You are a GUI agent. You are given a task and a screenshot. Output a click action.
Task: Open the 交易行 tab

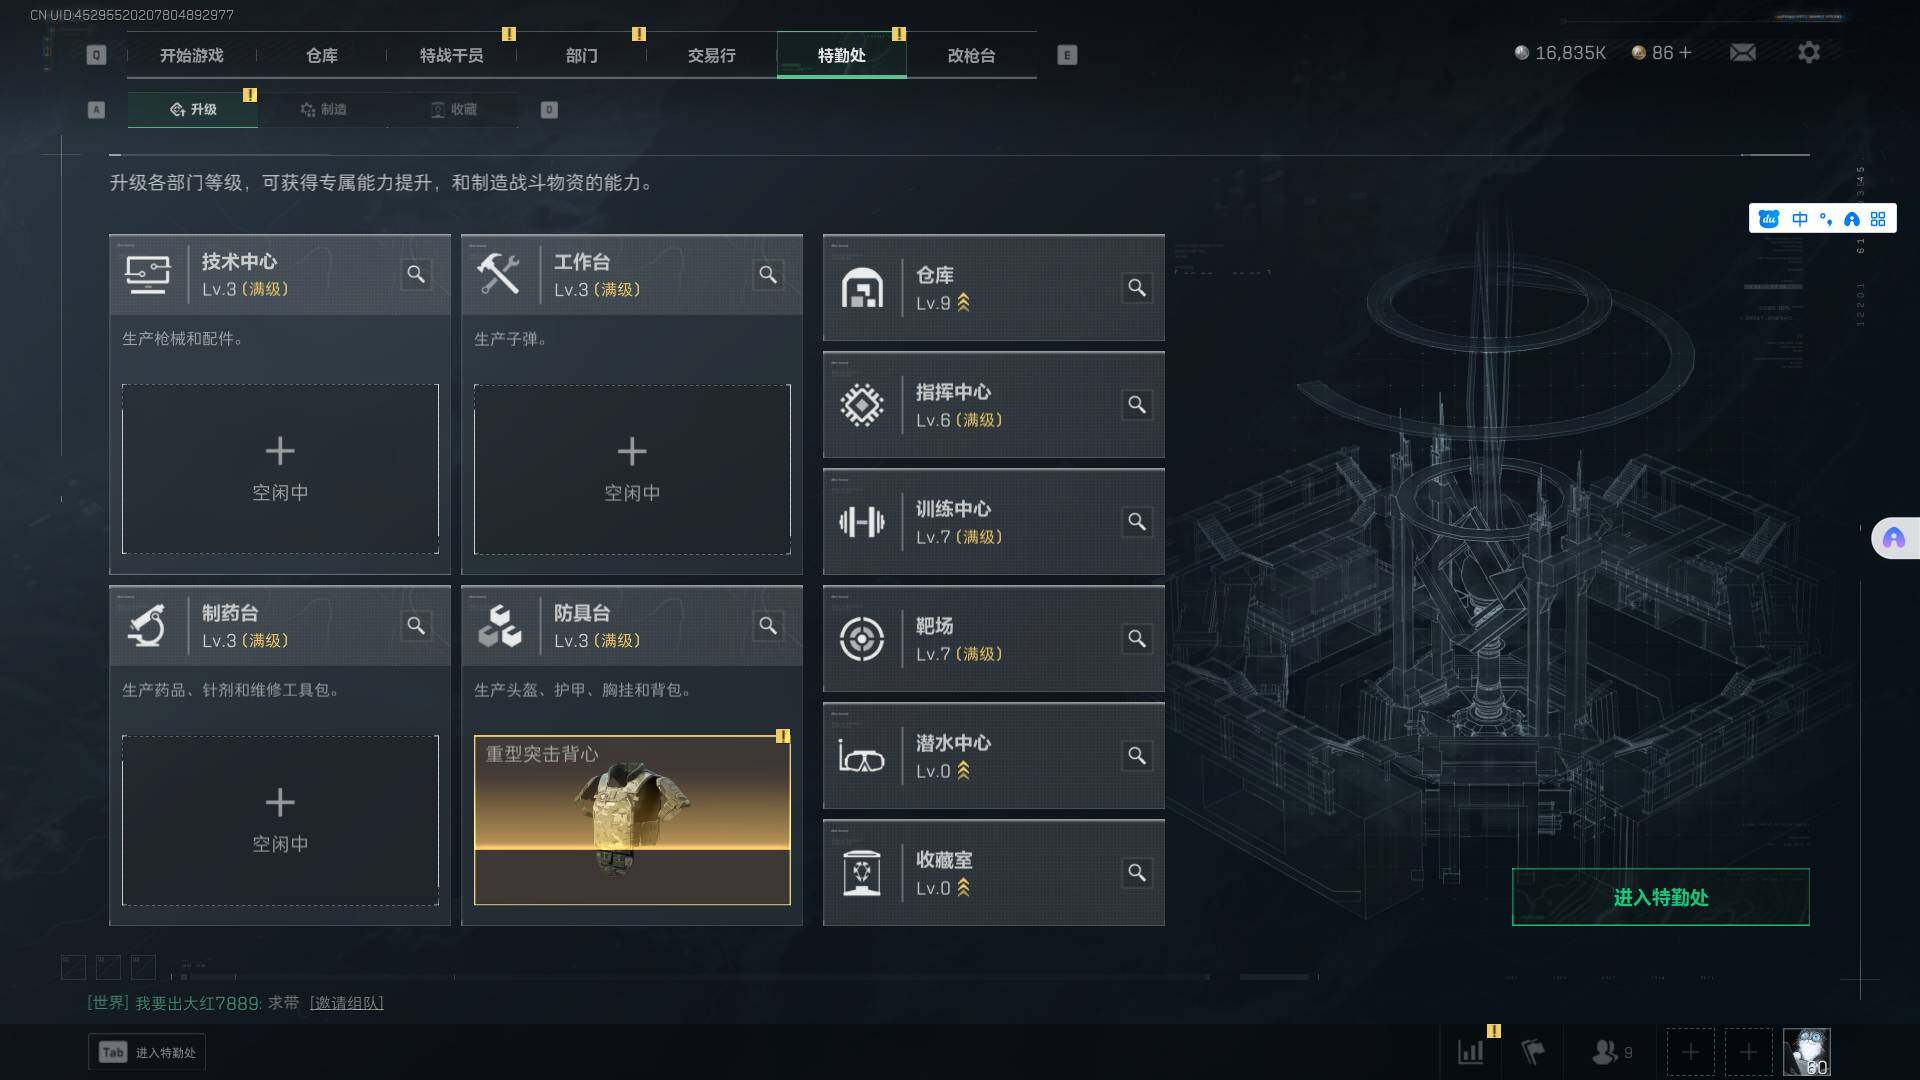click(x=712, y=55)
